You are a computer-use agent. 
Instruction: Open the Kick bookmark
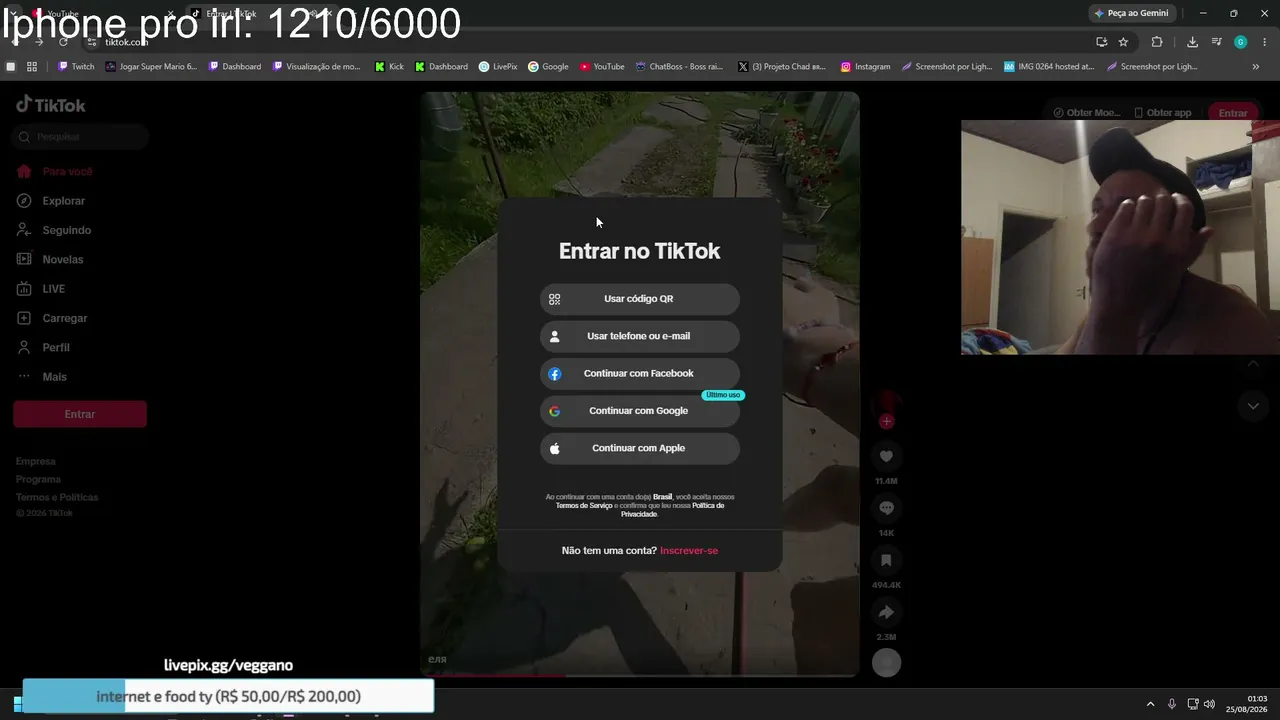click(x=390, y=67)
